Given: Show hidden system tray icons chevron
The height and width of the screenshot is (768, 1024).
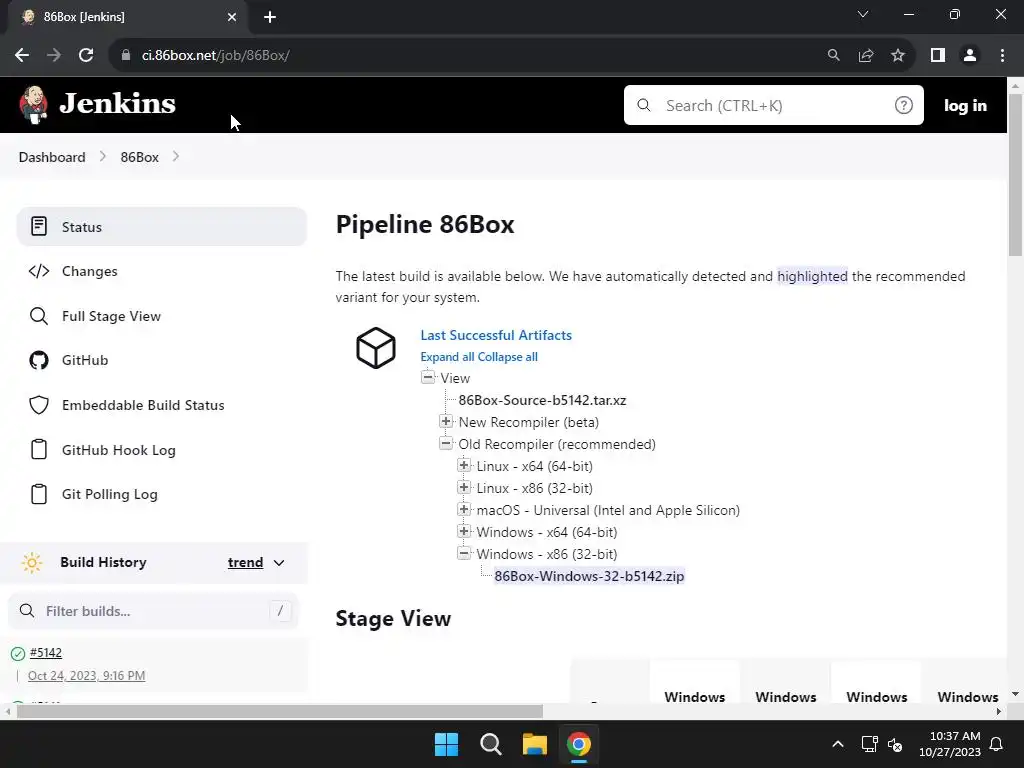Looking at the screenshot, I should [838, 744].
